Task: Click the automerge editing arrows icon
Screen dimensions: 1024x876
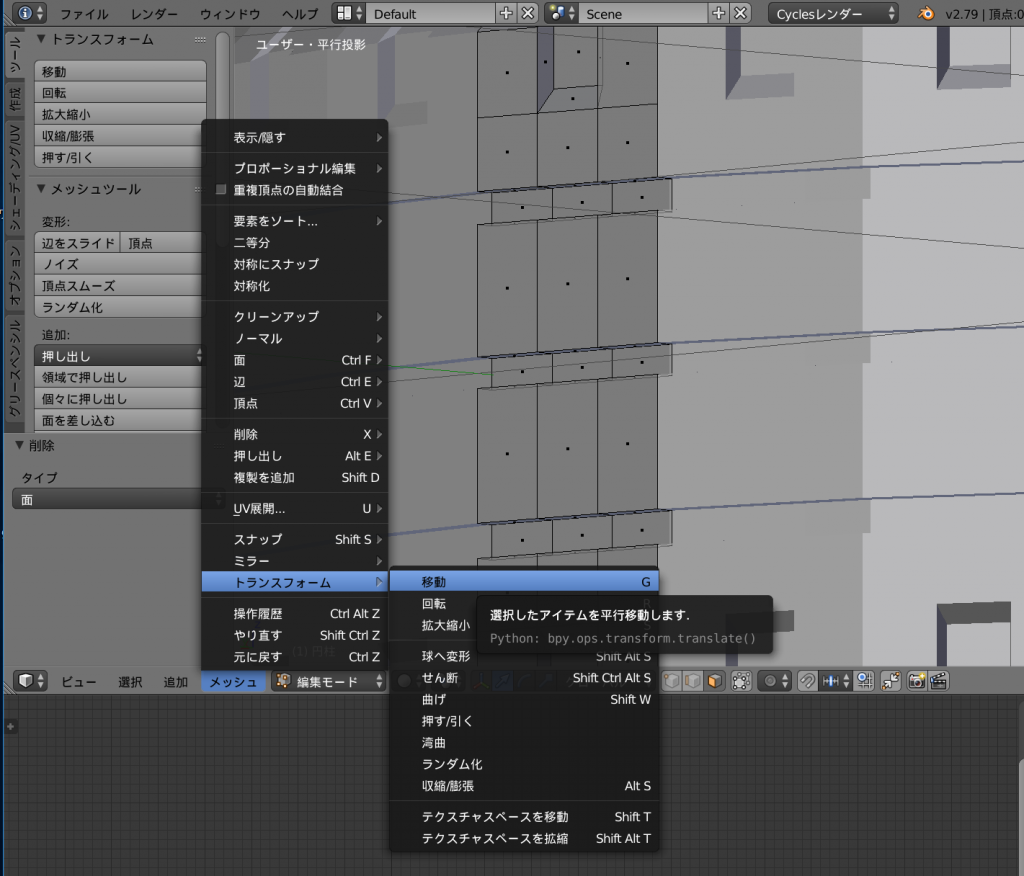Action: (x=889, y=681)
